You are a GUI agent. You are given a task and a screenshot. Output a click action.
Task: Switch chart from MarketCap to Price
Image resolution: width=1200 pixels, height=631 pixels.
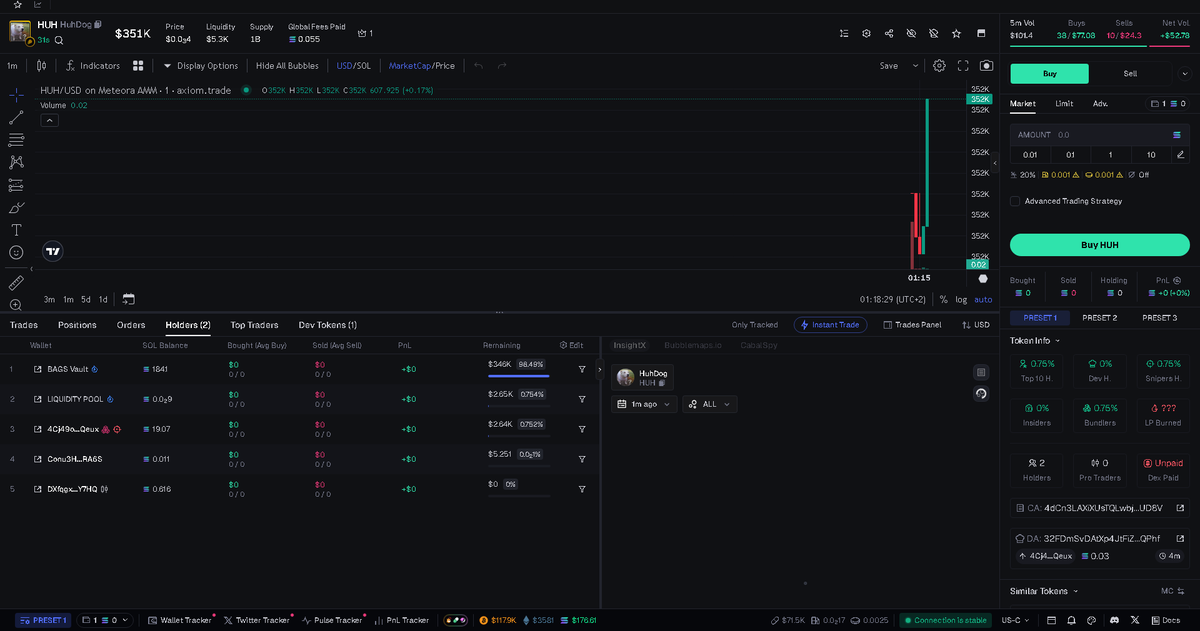(x=445, y=66)
